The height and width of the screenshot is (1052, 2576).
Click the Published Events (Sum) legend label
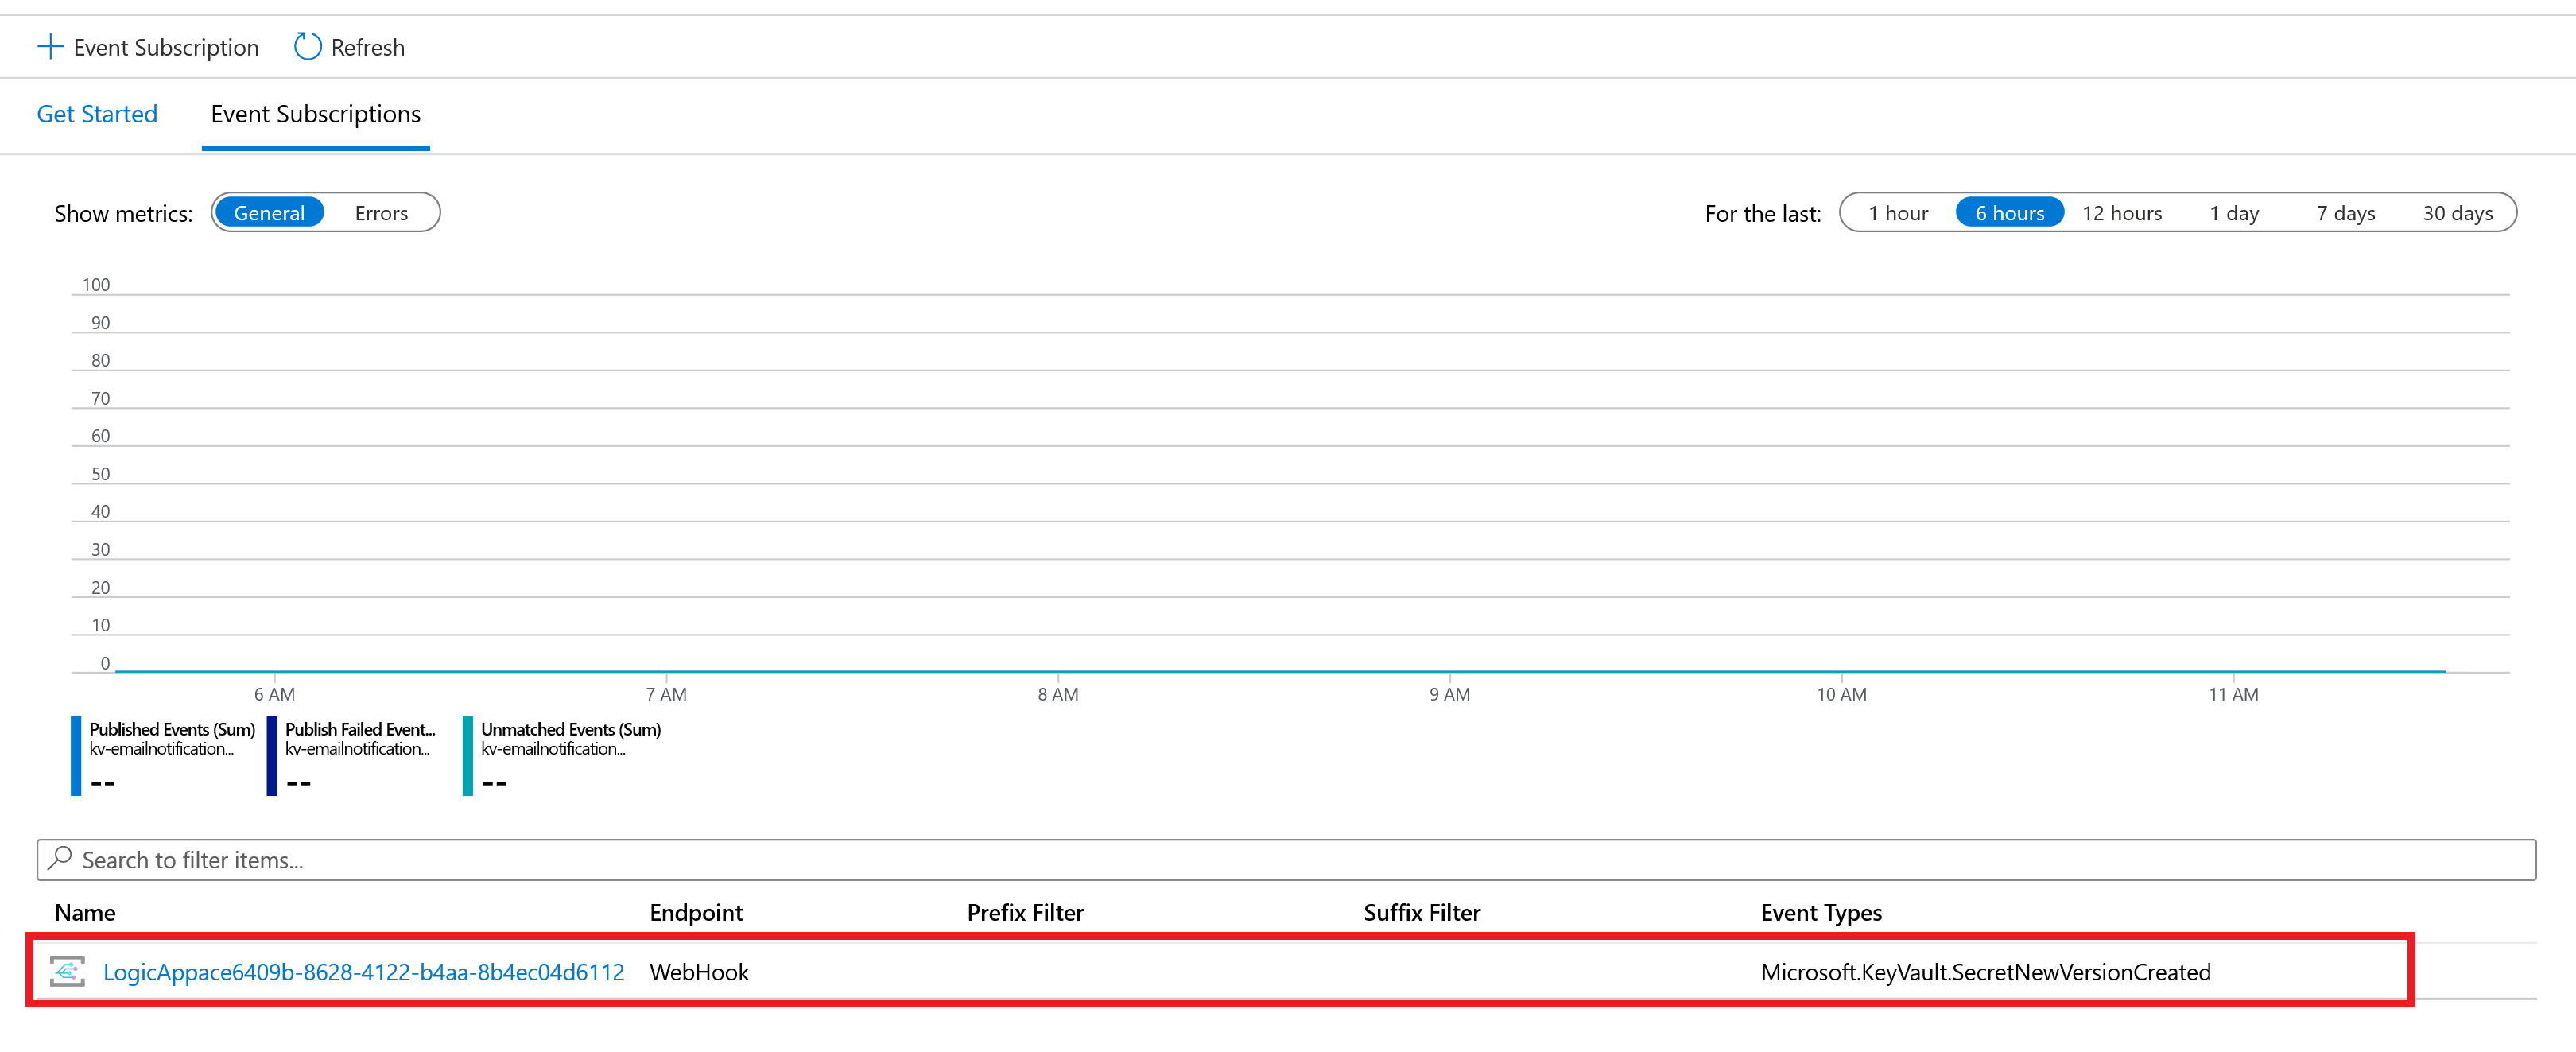tap(172, 729)
